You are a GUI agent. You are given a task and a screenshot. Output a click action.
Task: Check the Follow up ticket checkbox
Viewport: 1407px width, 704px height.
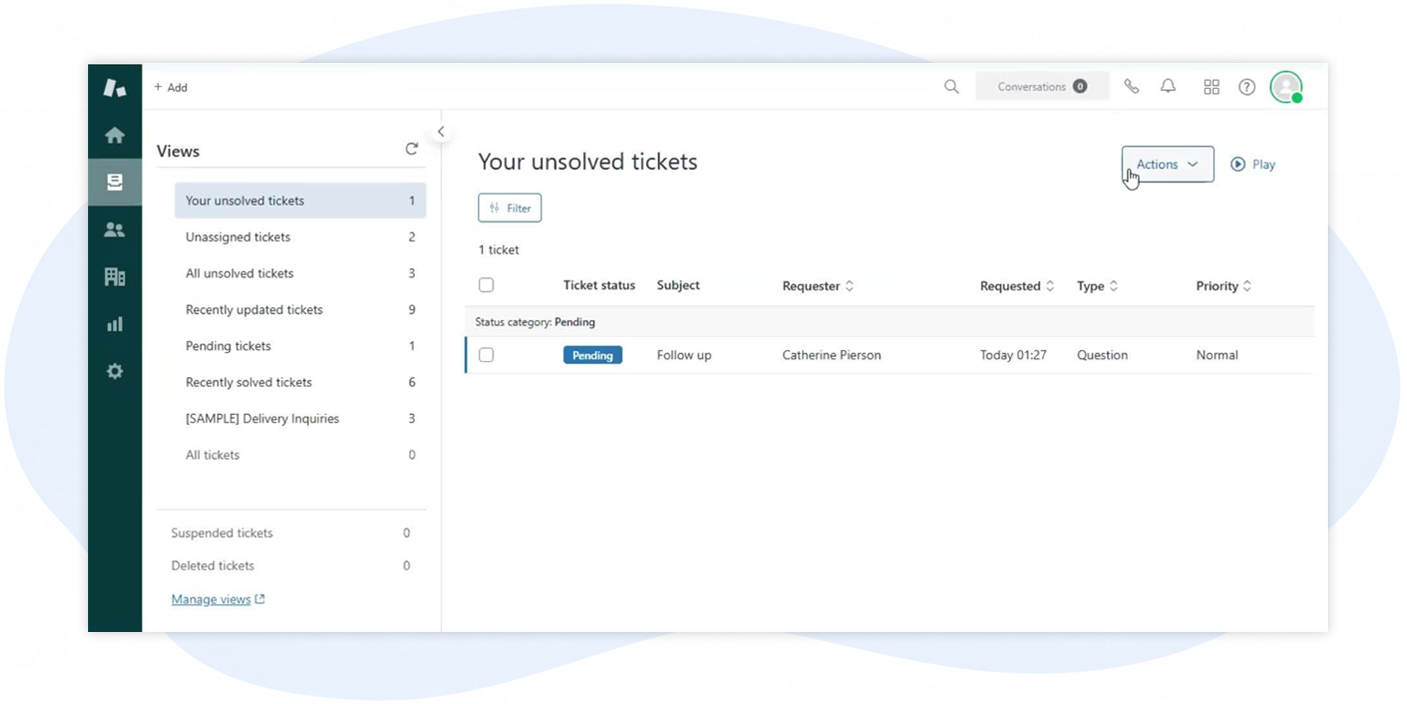pos(486,355)
